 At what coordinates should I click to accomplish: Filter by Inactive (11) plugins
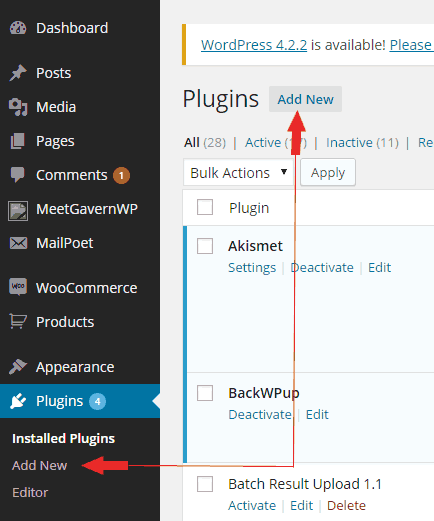pyautogui.click(x=362, y=143)
